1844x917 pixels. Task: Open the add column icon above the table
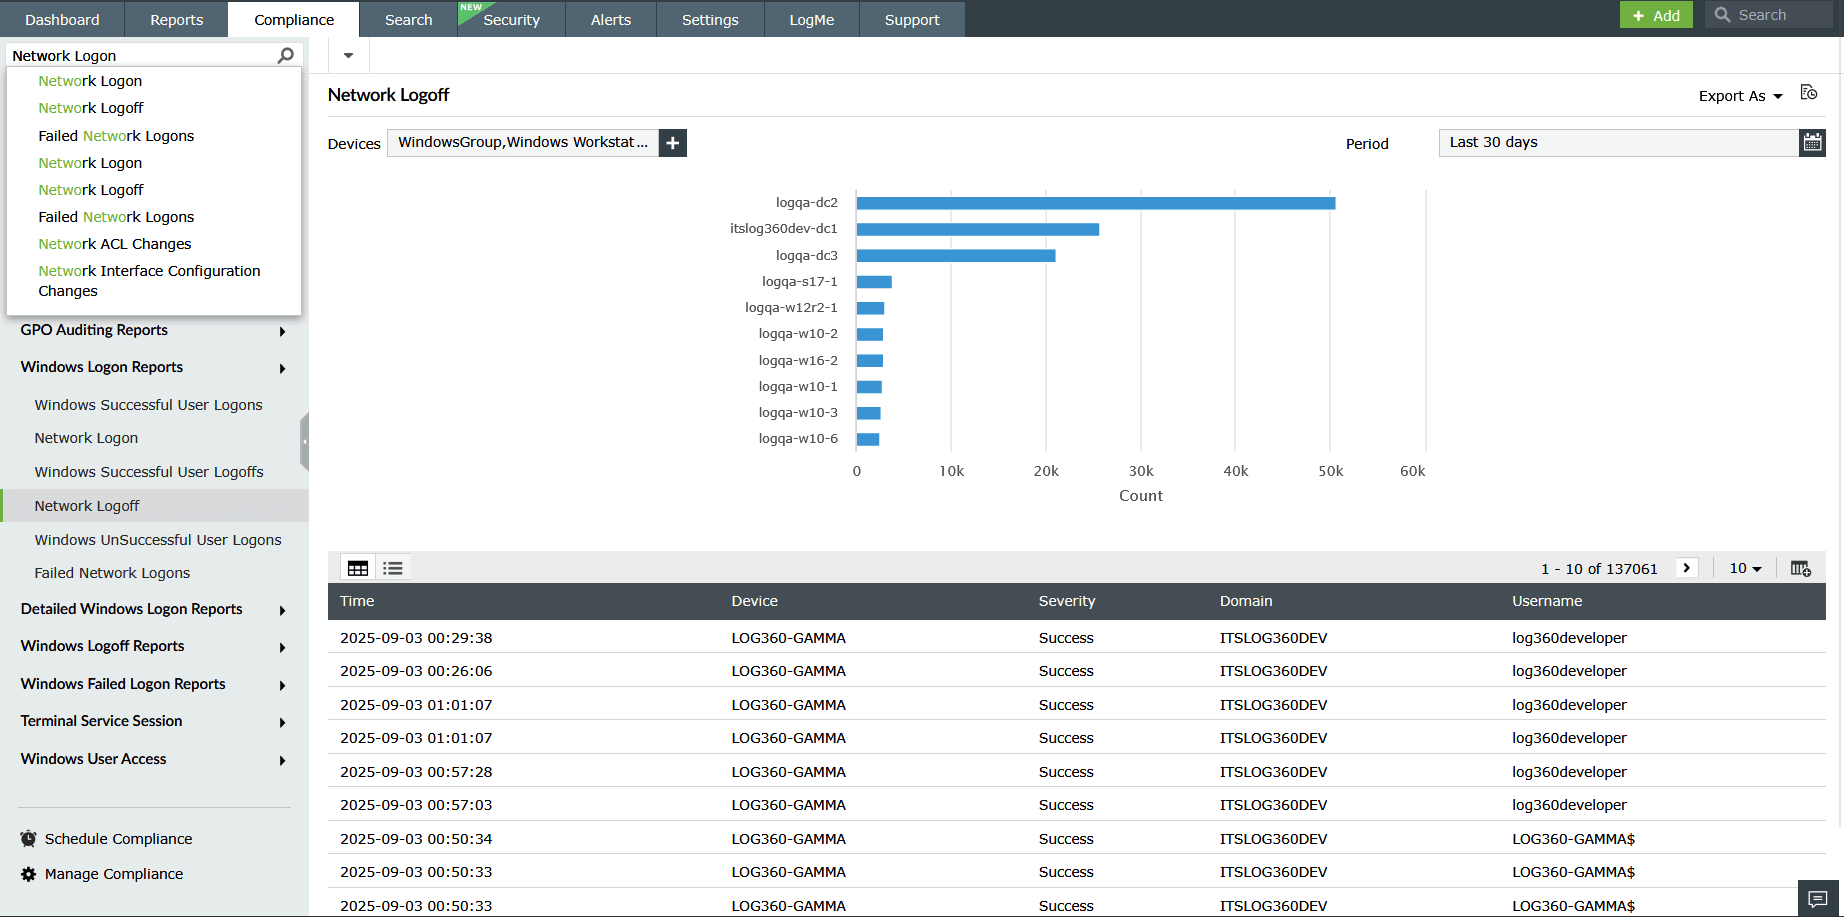[x=1800, y=567]
